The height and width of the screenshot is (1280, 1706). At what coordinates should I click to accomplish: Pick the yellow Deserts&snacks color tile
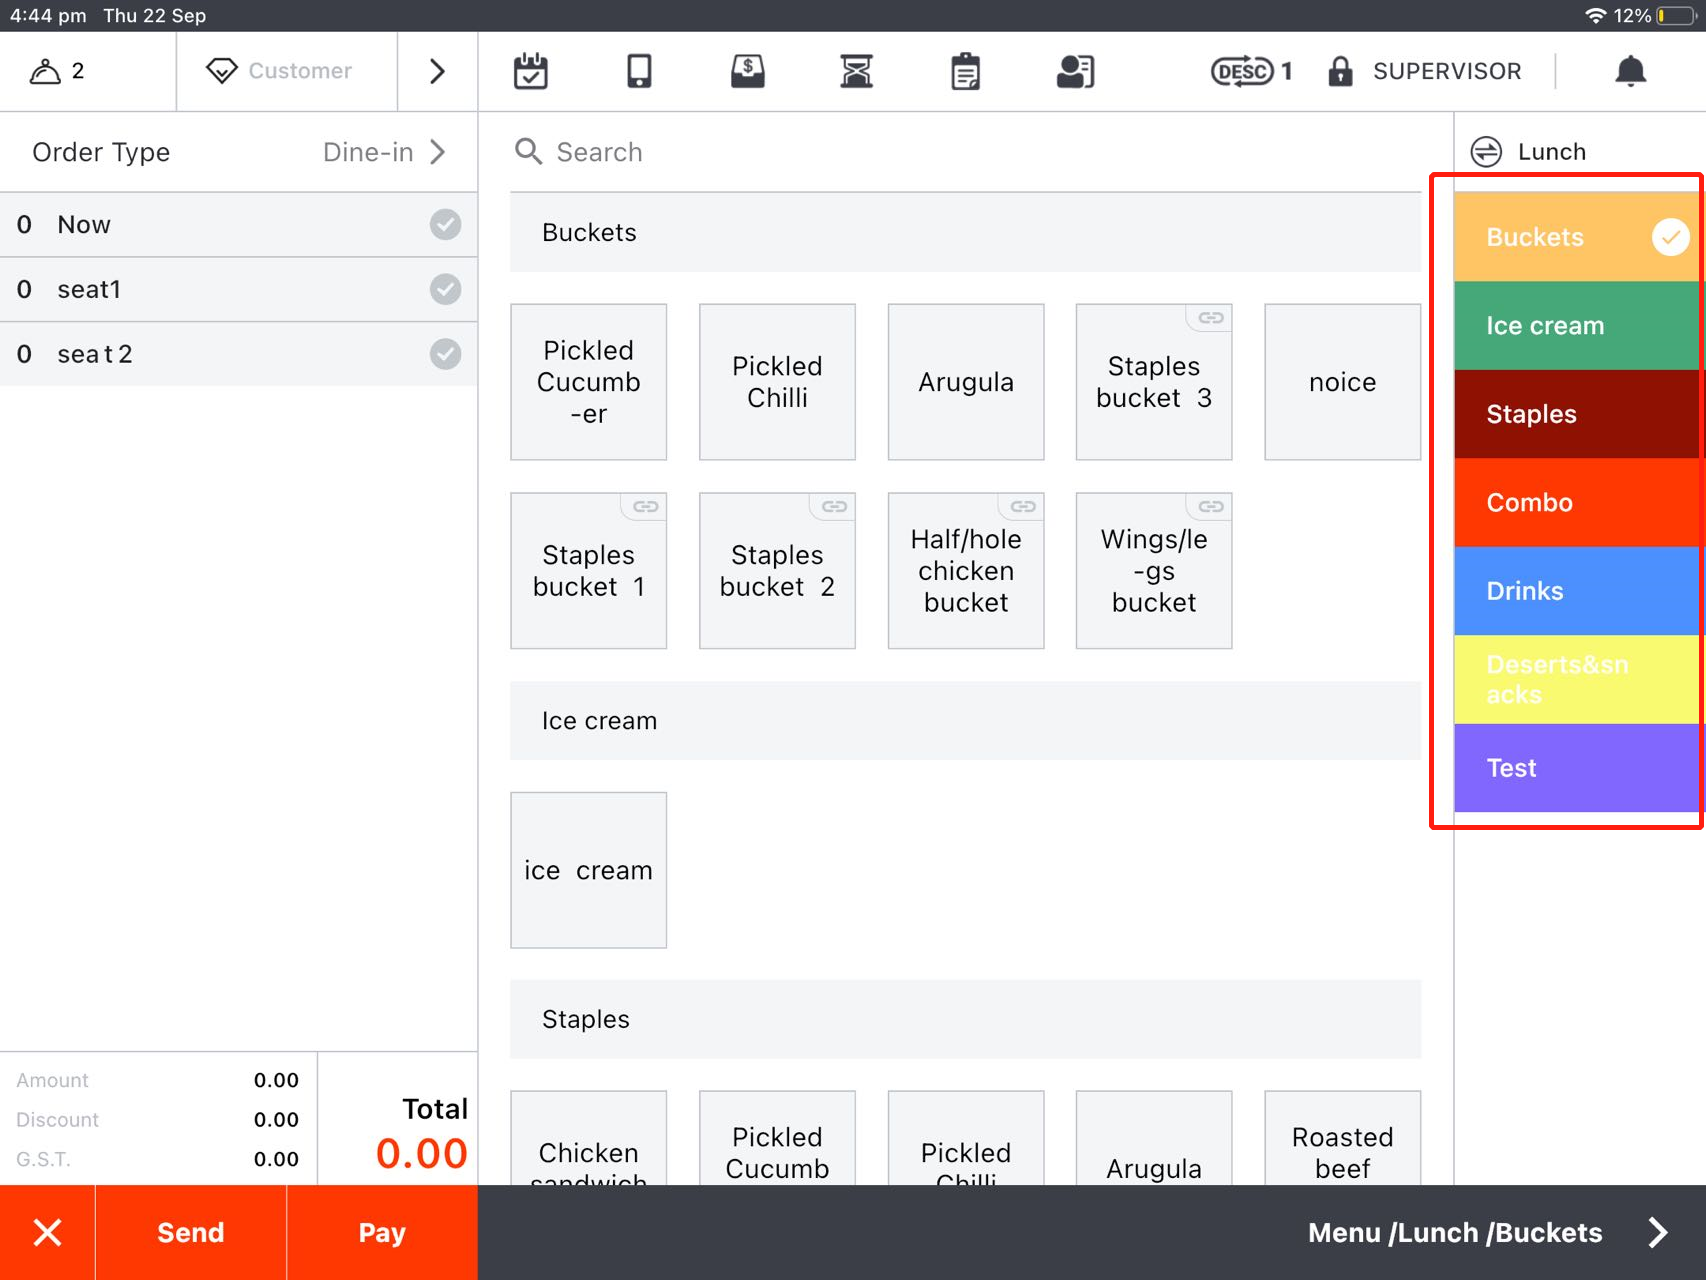pos(1578,679)
